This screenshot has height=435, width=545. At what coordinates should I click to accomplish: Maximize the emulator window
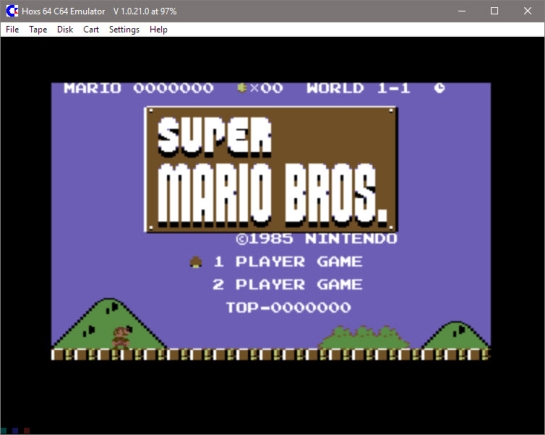[494, 11]
